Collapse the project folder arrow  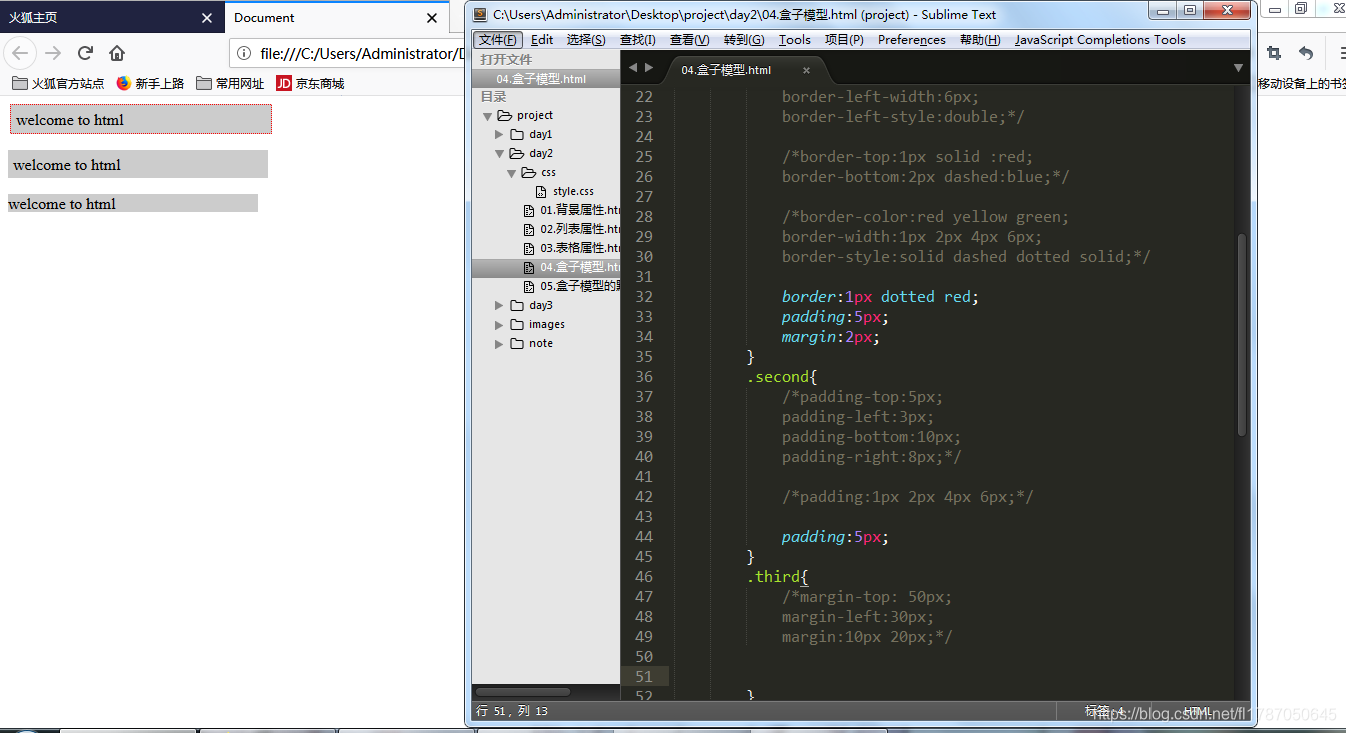[487, 116]
